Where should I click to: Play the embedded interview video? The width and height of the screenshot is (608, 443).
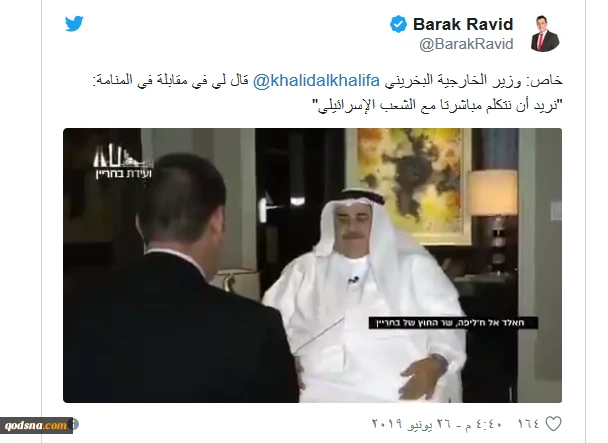[x=313, y=265]
